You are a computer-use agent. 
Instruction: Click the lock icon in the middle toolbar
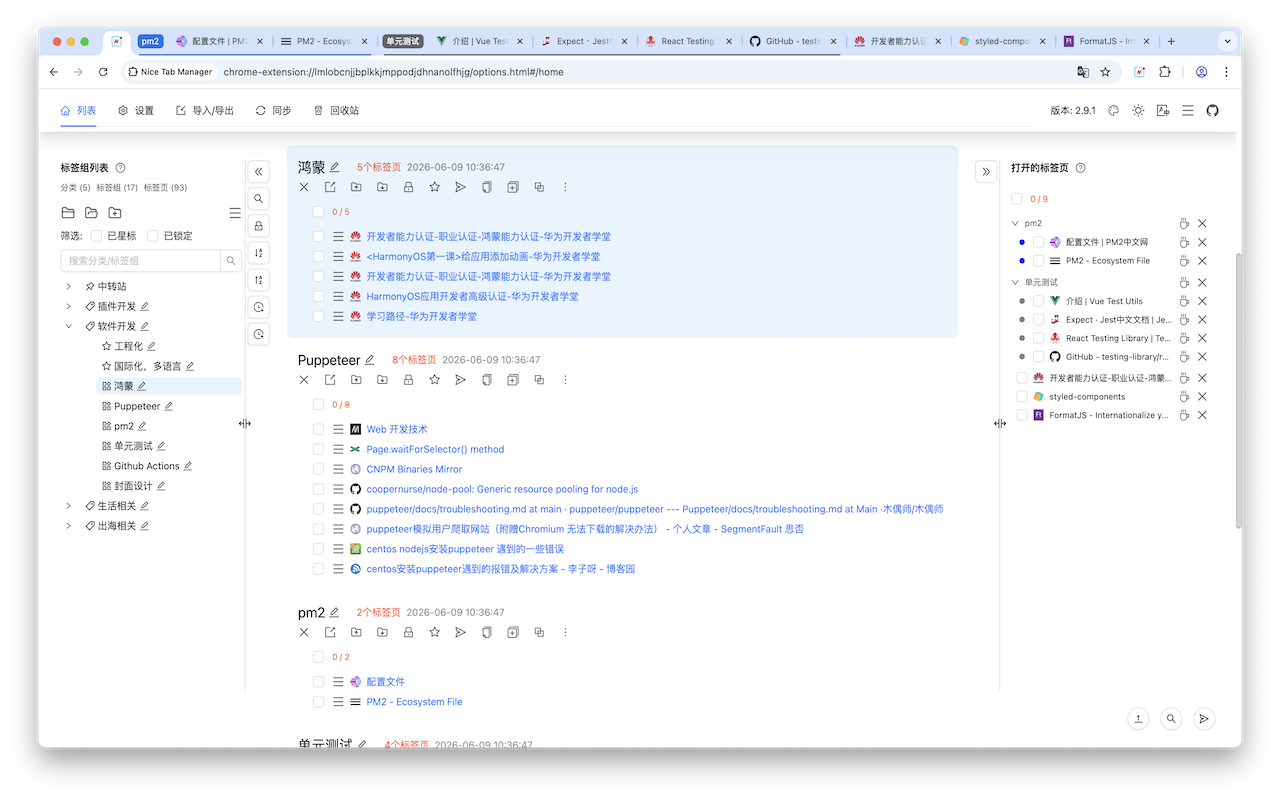[259, 226]
